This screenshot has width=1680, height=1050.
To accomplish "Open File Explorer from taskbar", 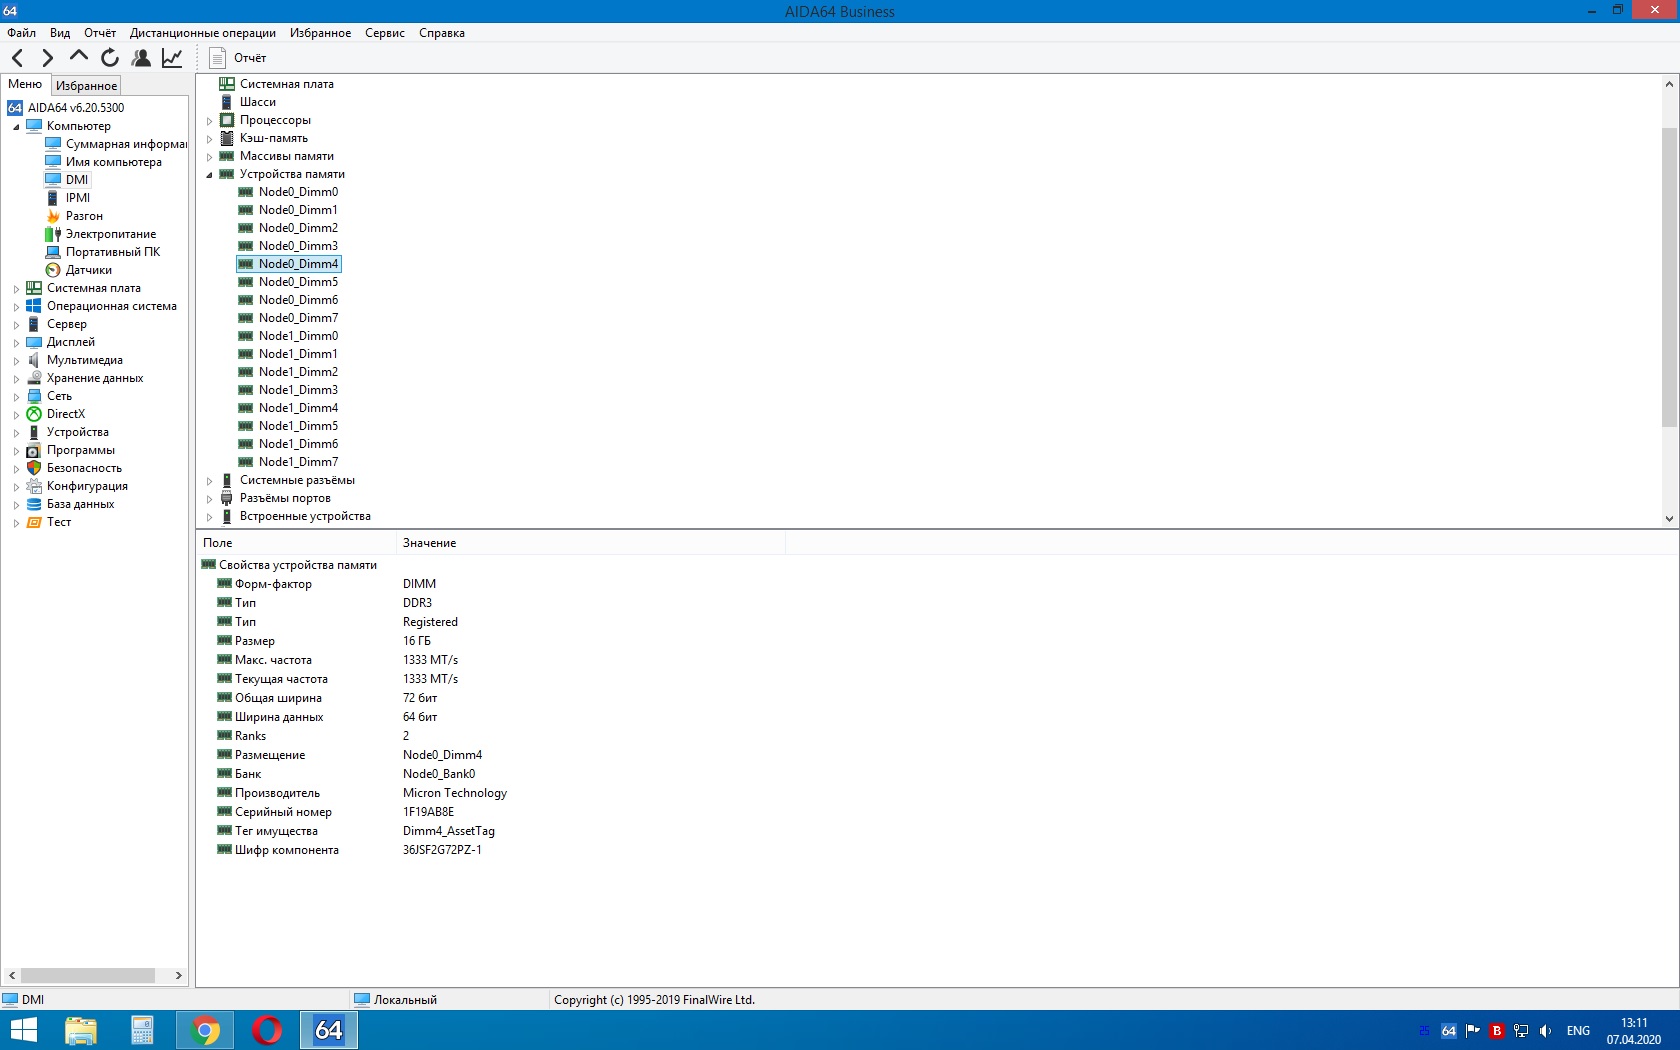I will tap(81, 1030).
